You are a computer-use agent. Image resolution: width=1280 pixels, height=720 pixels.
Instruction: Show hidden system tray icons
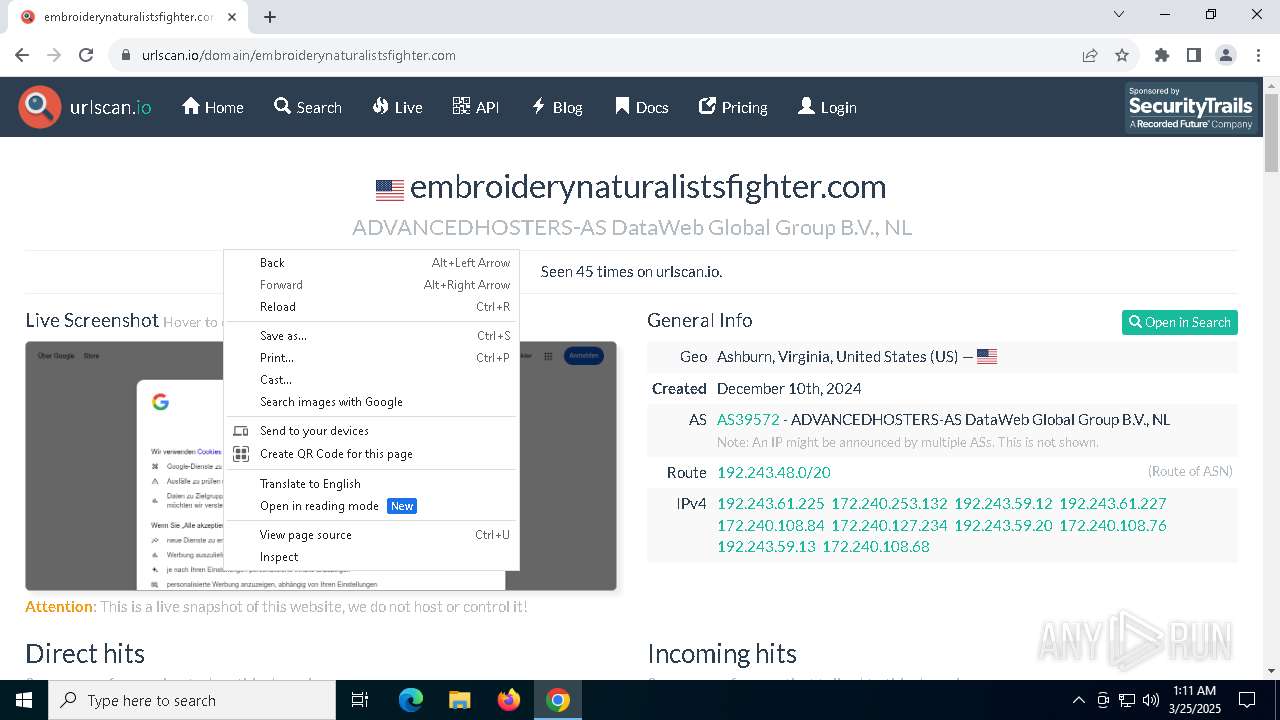pos(1078,700)
